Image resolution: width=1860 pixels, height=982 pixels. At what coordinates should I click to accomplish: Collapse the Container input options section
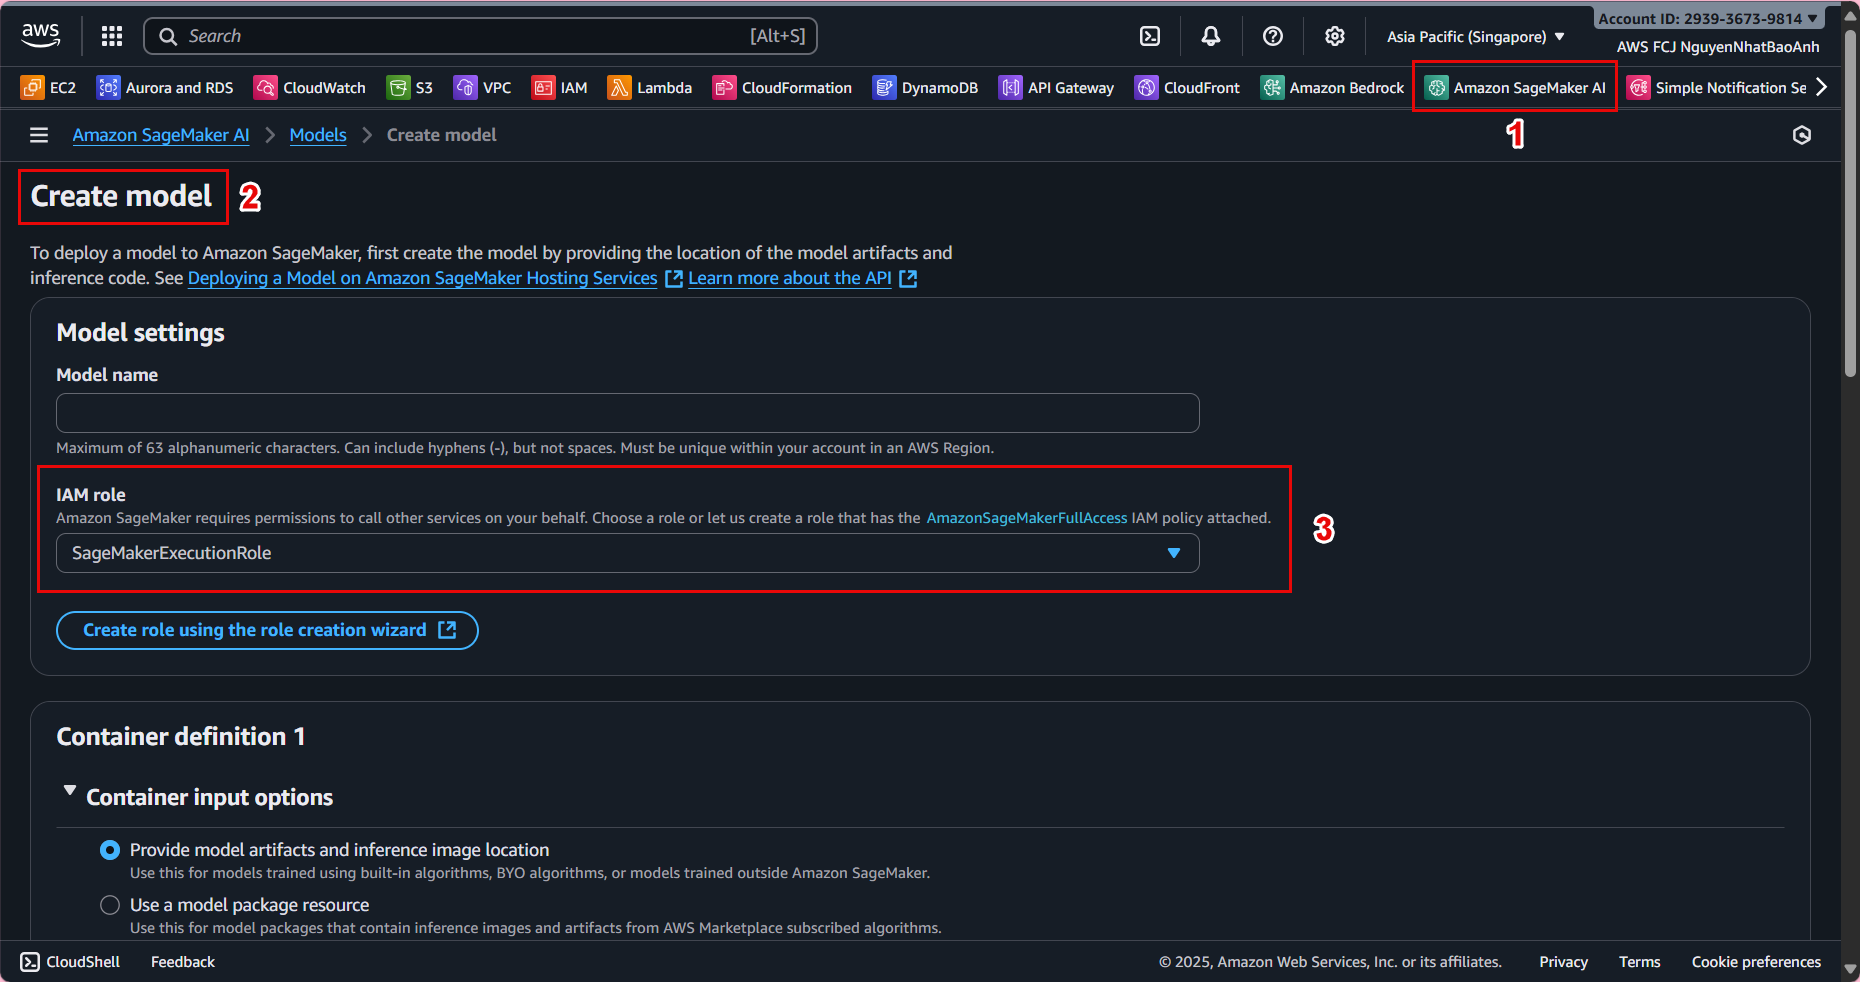tap(70, 791)
